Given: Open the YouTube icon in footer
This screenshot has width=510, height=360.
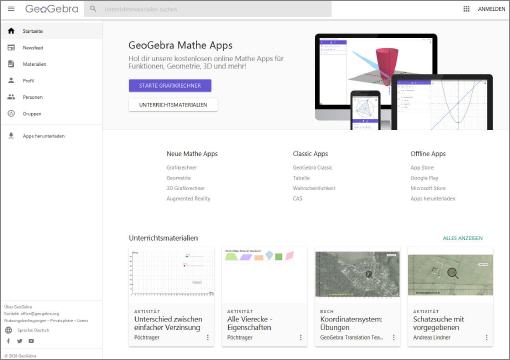Looking at the screenshot, I should (31, 341).
